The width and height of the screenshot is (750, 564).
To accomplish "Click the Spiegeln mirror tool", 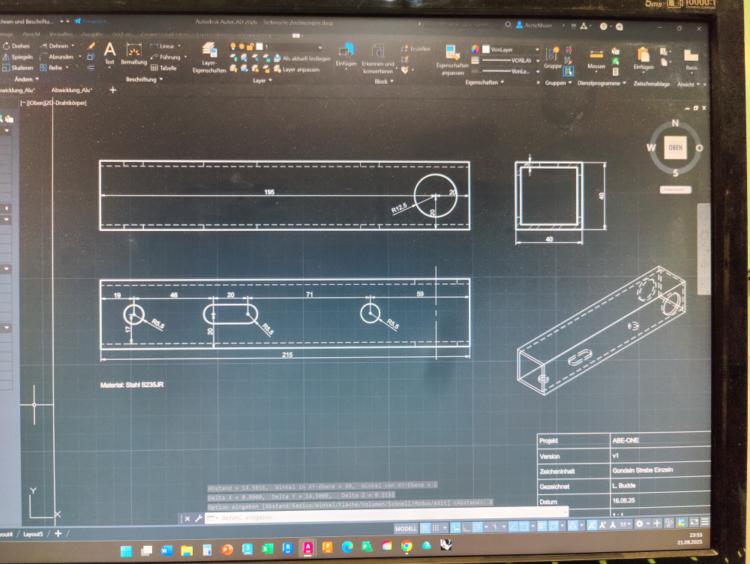I will pyautogui.click(x=19, y=57).
